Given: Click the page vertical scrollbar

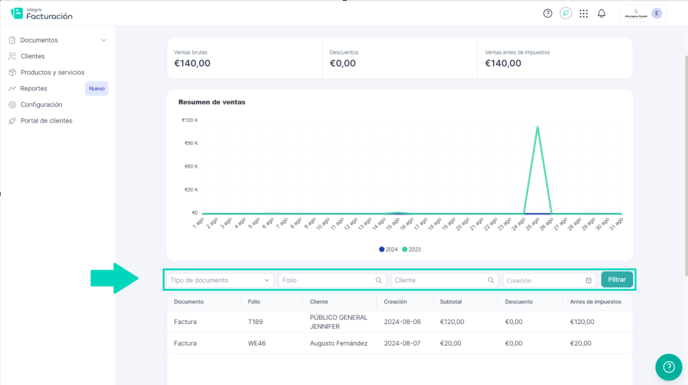Looking at the screenshot, I should (685, 166).
